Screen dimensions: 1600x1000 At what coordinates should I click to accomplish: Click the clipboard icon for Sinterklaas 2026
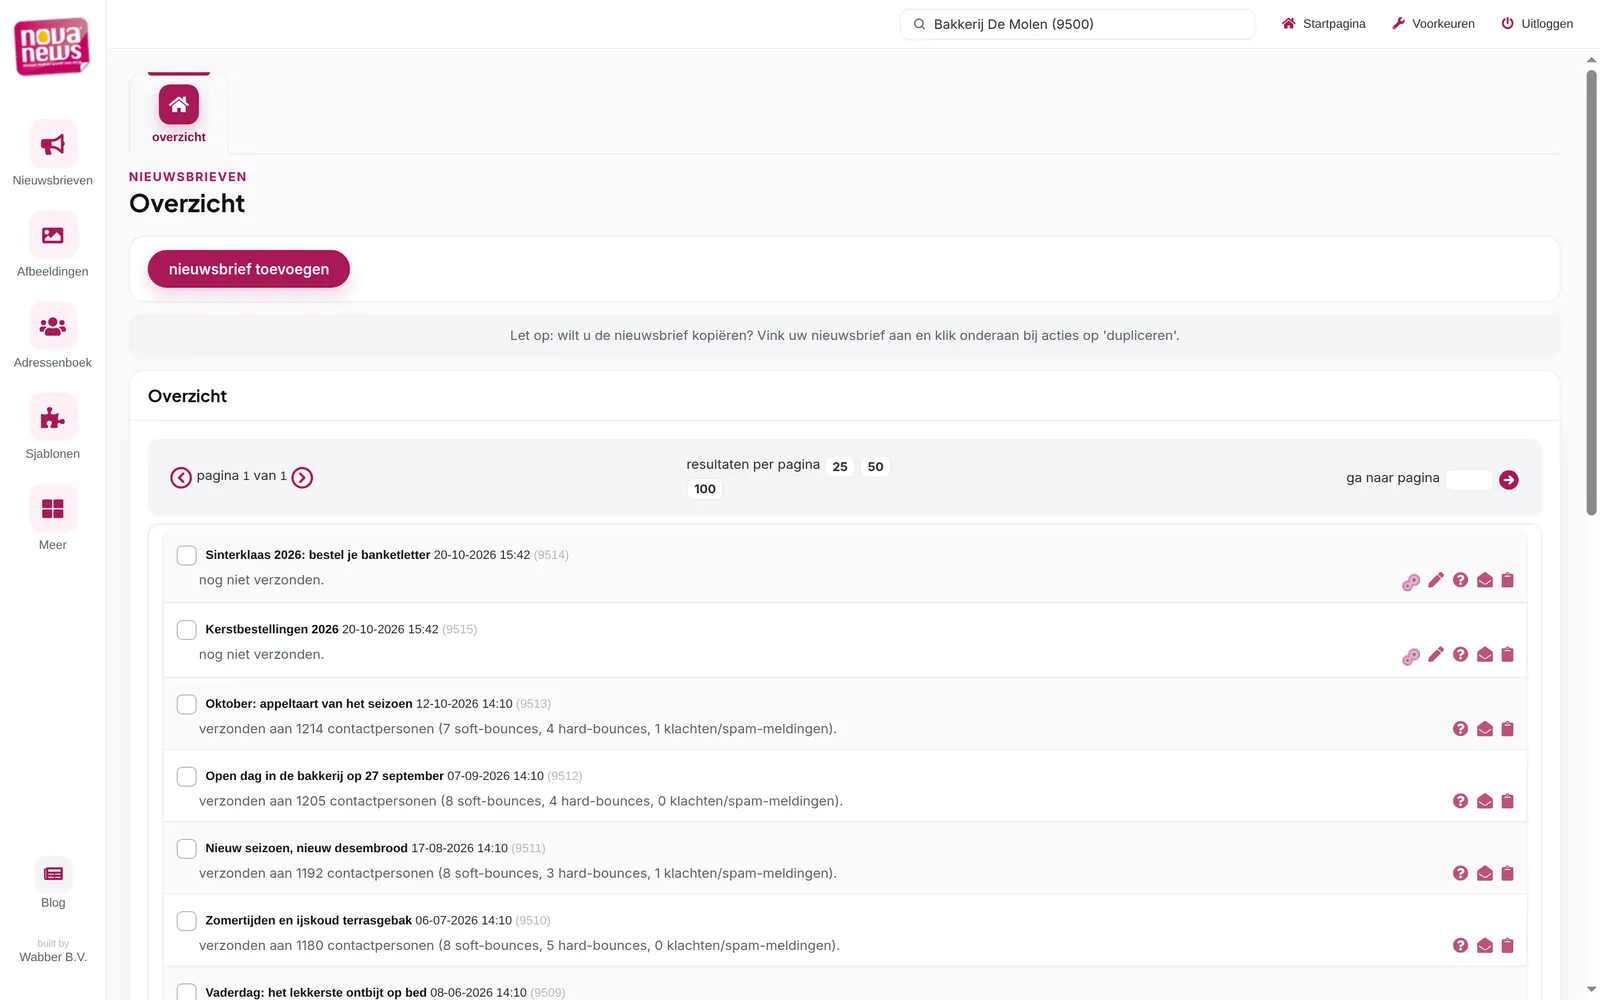pyautogui.click(x=1508, y=580)
